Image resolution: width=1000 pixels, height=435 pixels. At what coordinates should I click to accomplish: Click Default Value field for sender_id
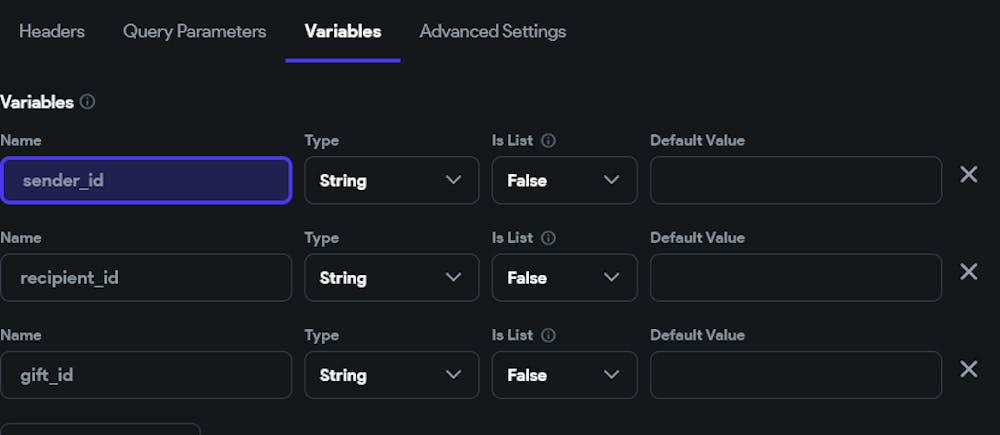click(x=795, y=181)
